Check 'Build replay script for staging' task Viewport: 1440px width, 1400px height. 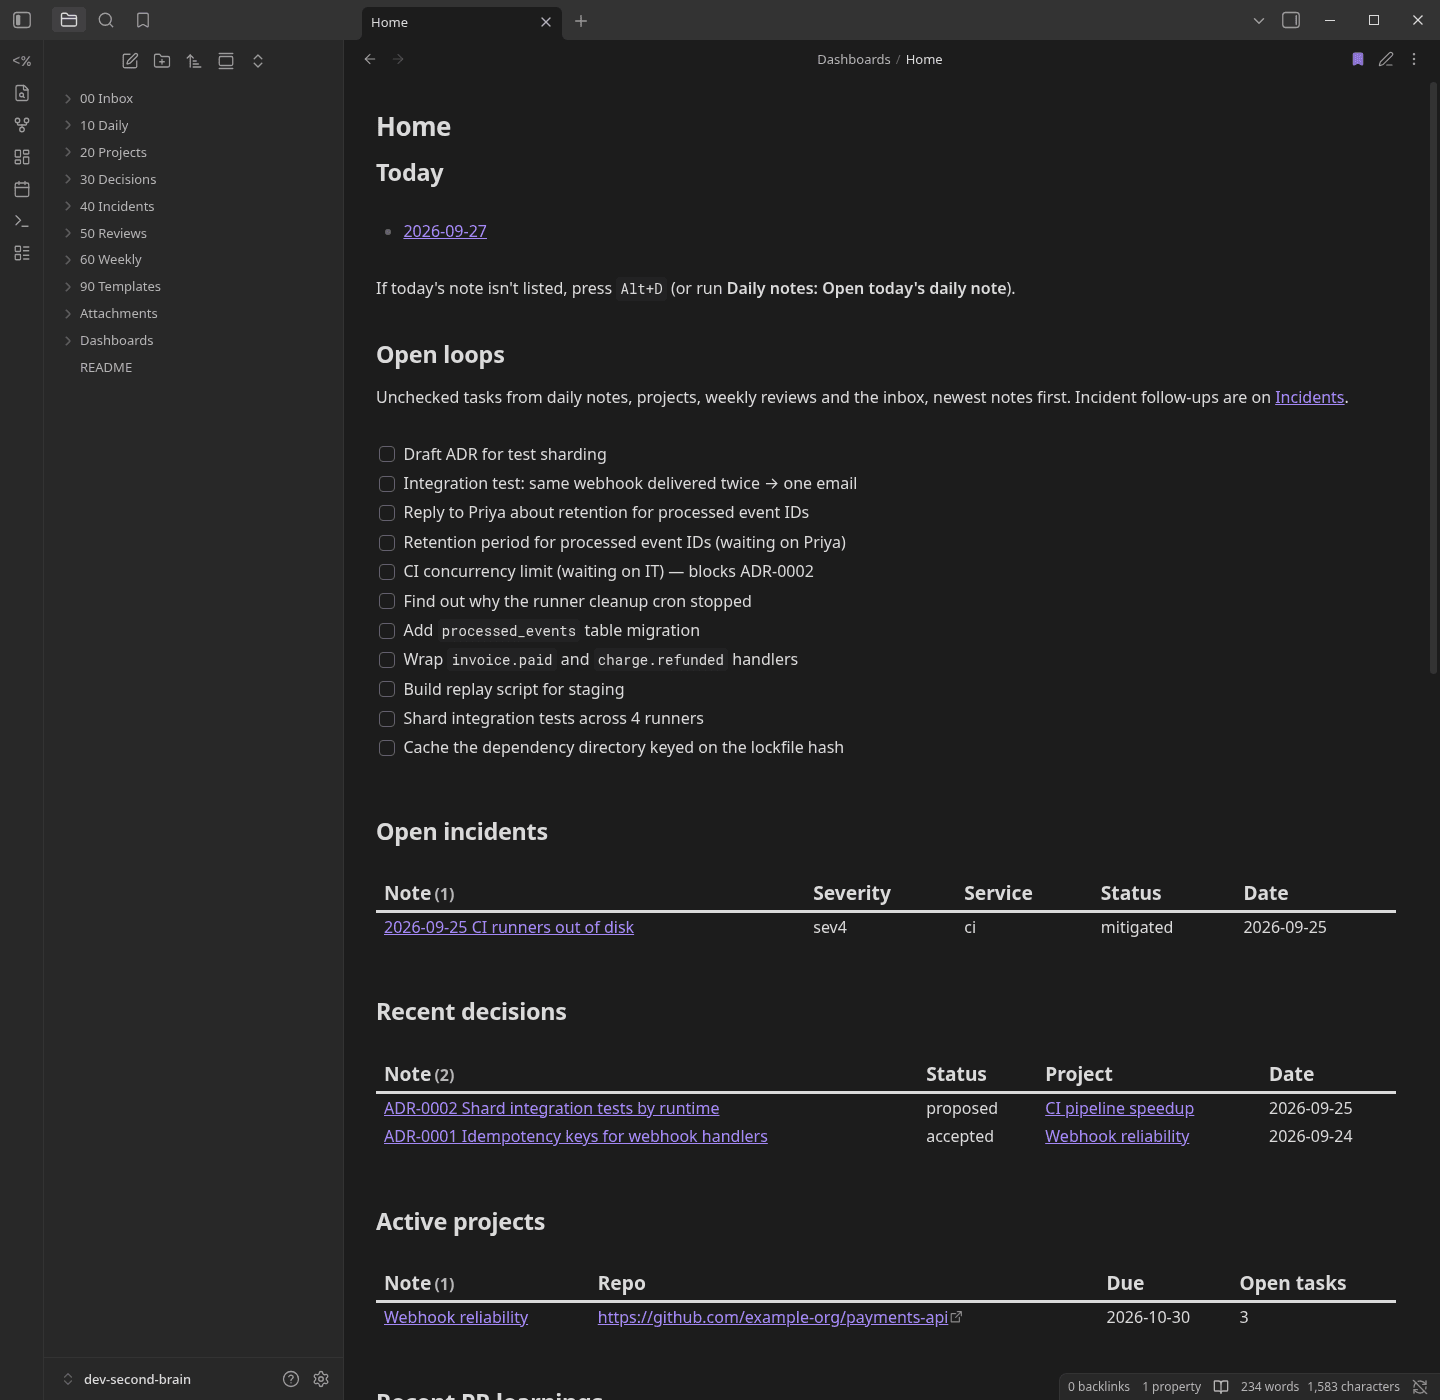pos(387,689)
